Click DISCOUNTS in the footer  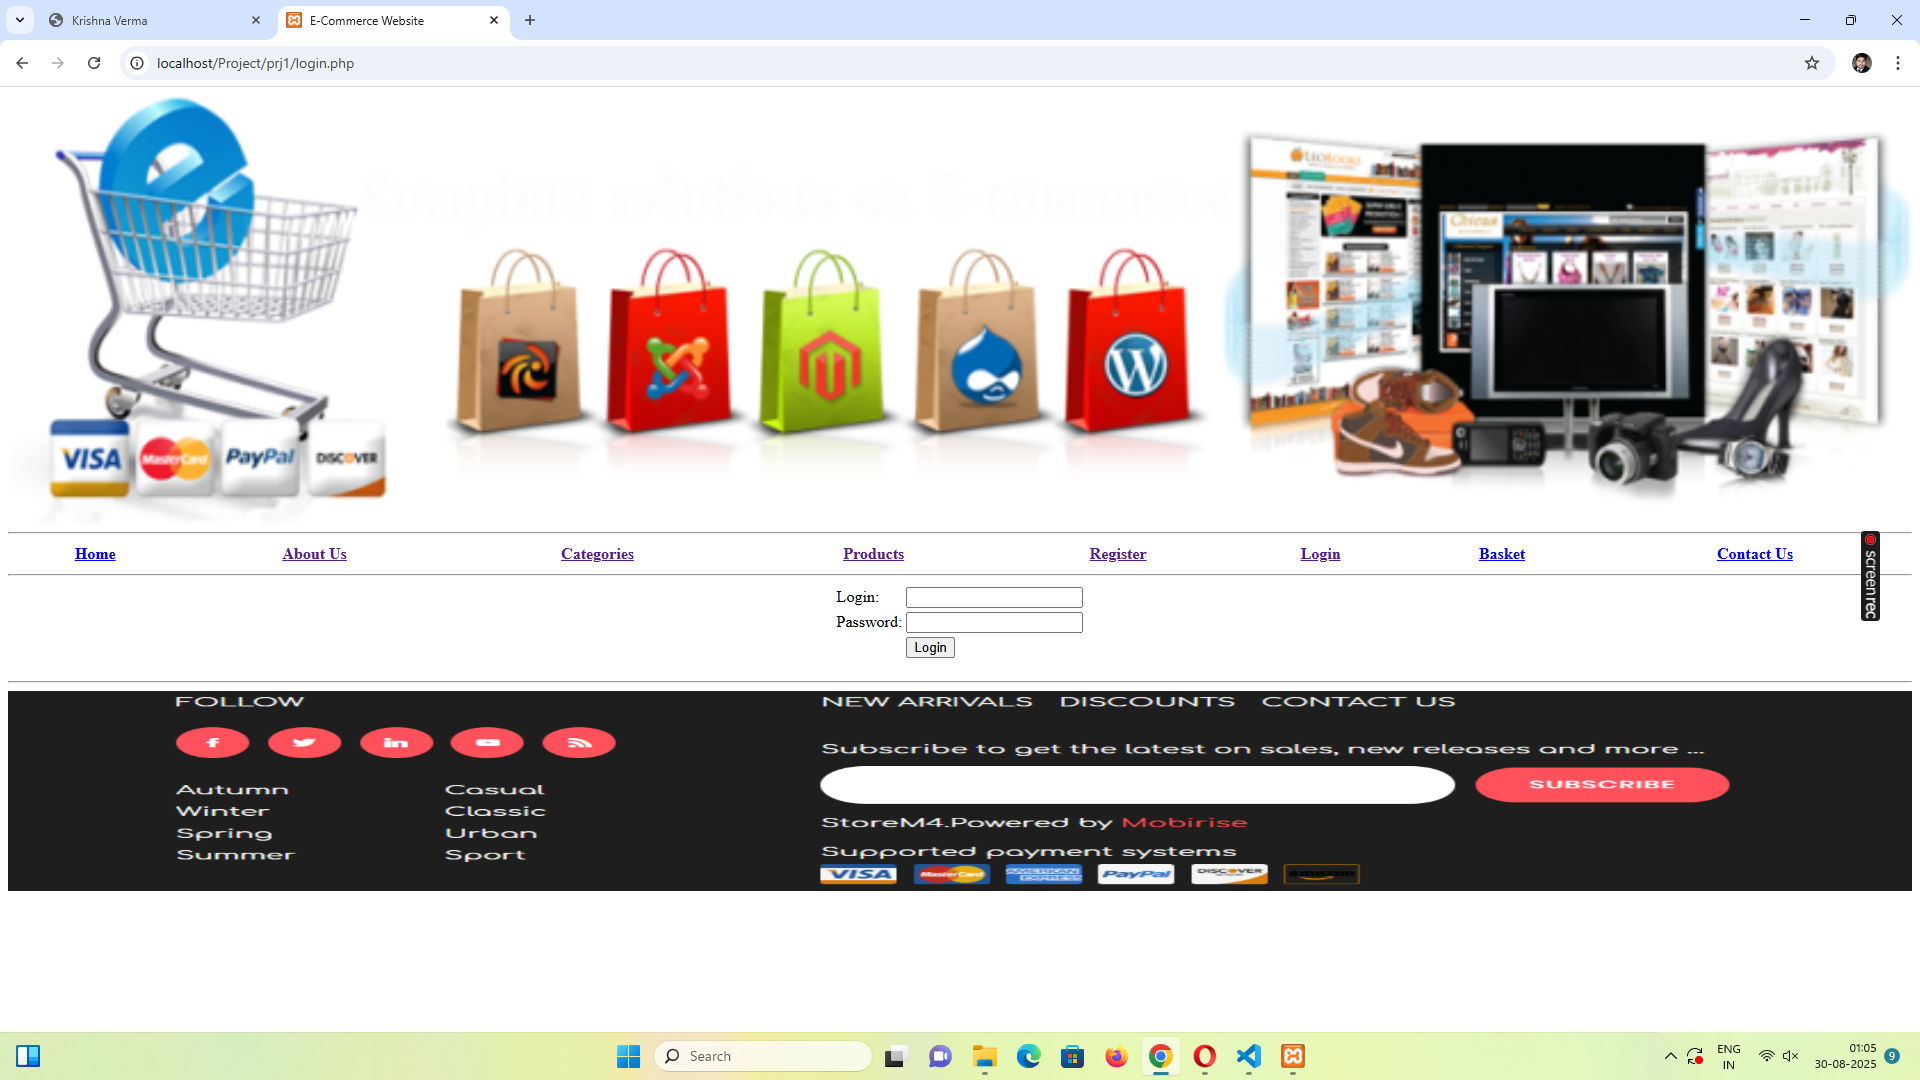click(x=1147, y=702)
